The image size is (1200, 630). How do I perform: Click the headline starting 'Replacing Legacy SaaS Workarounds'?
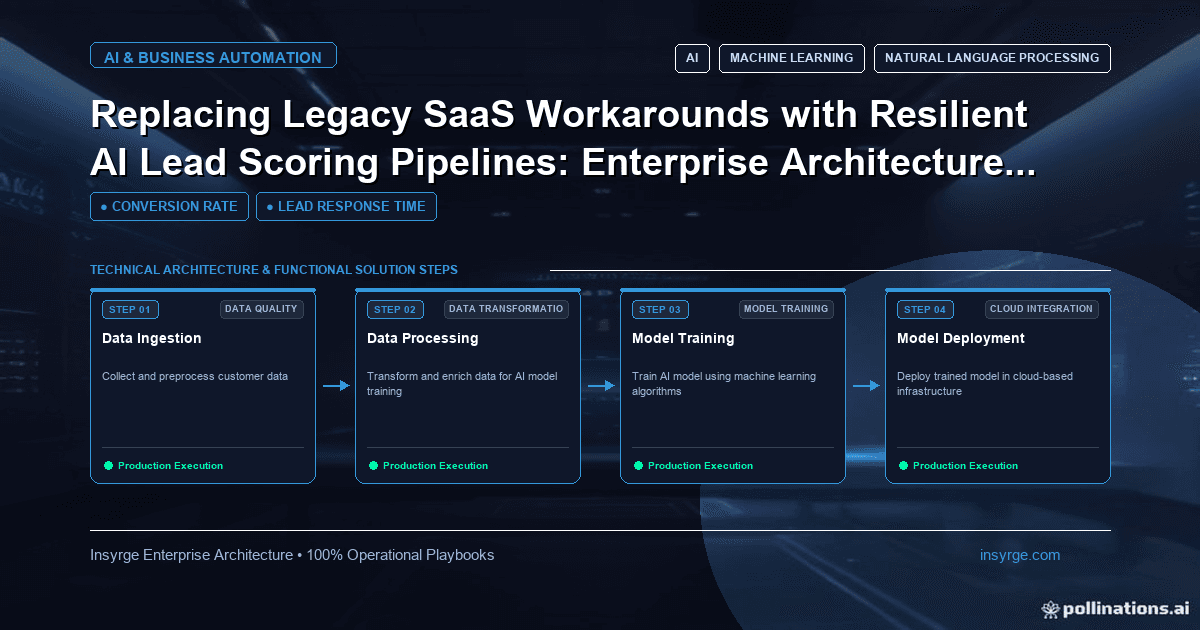(x=562, y=139)
